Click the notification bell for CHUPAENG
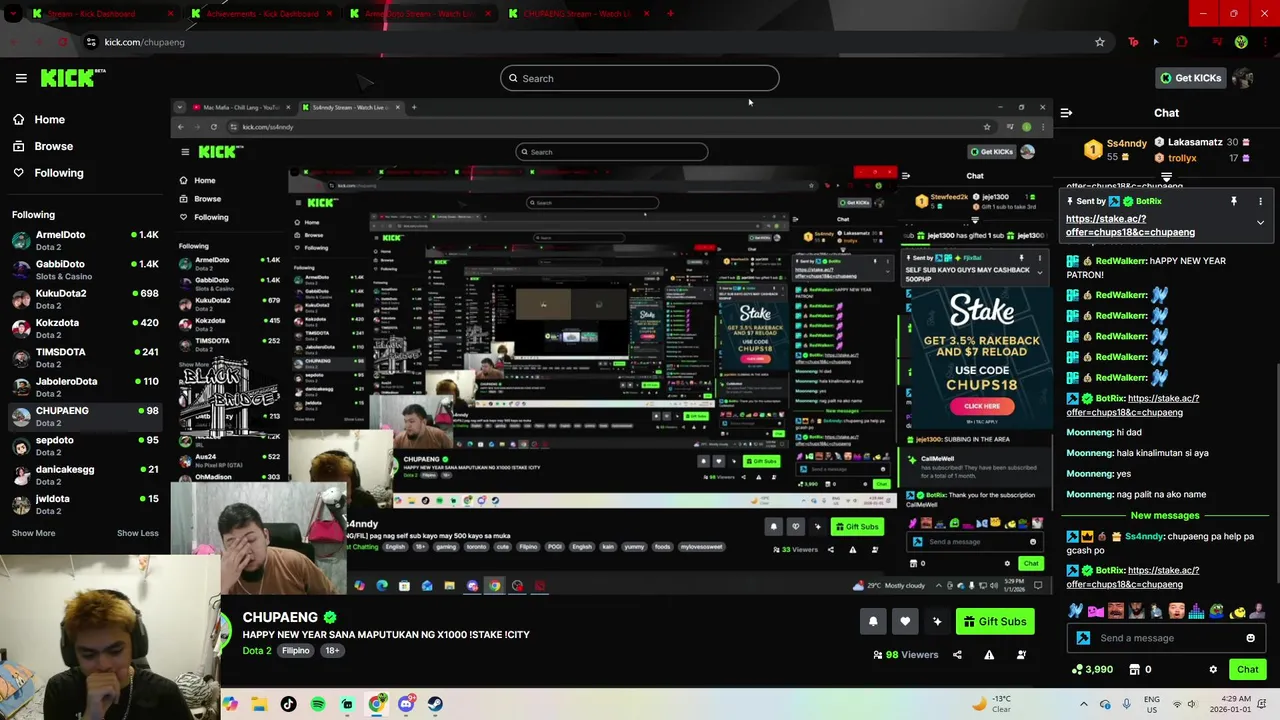1280x720 pixels. (873, 621)
